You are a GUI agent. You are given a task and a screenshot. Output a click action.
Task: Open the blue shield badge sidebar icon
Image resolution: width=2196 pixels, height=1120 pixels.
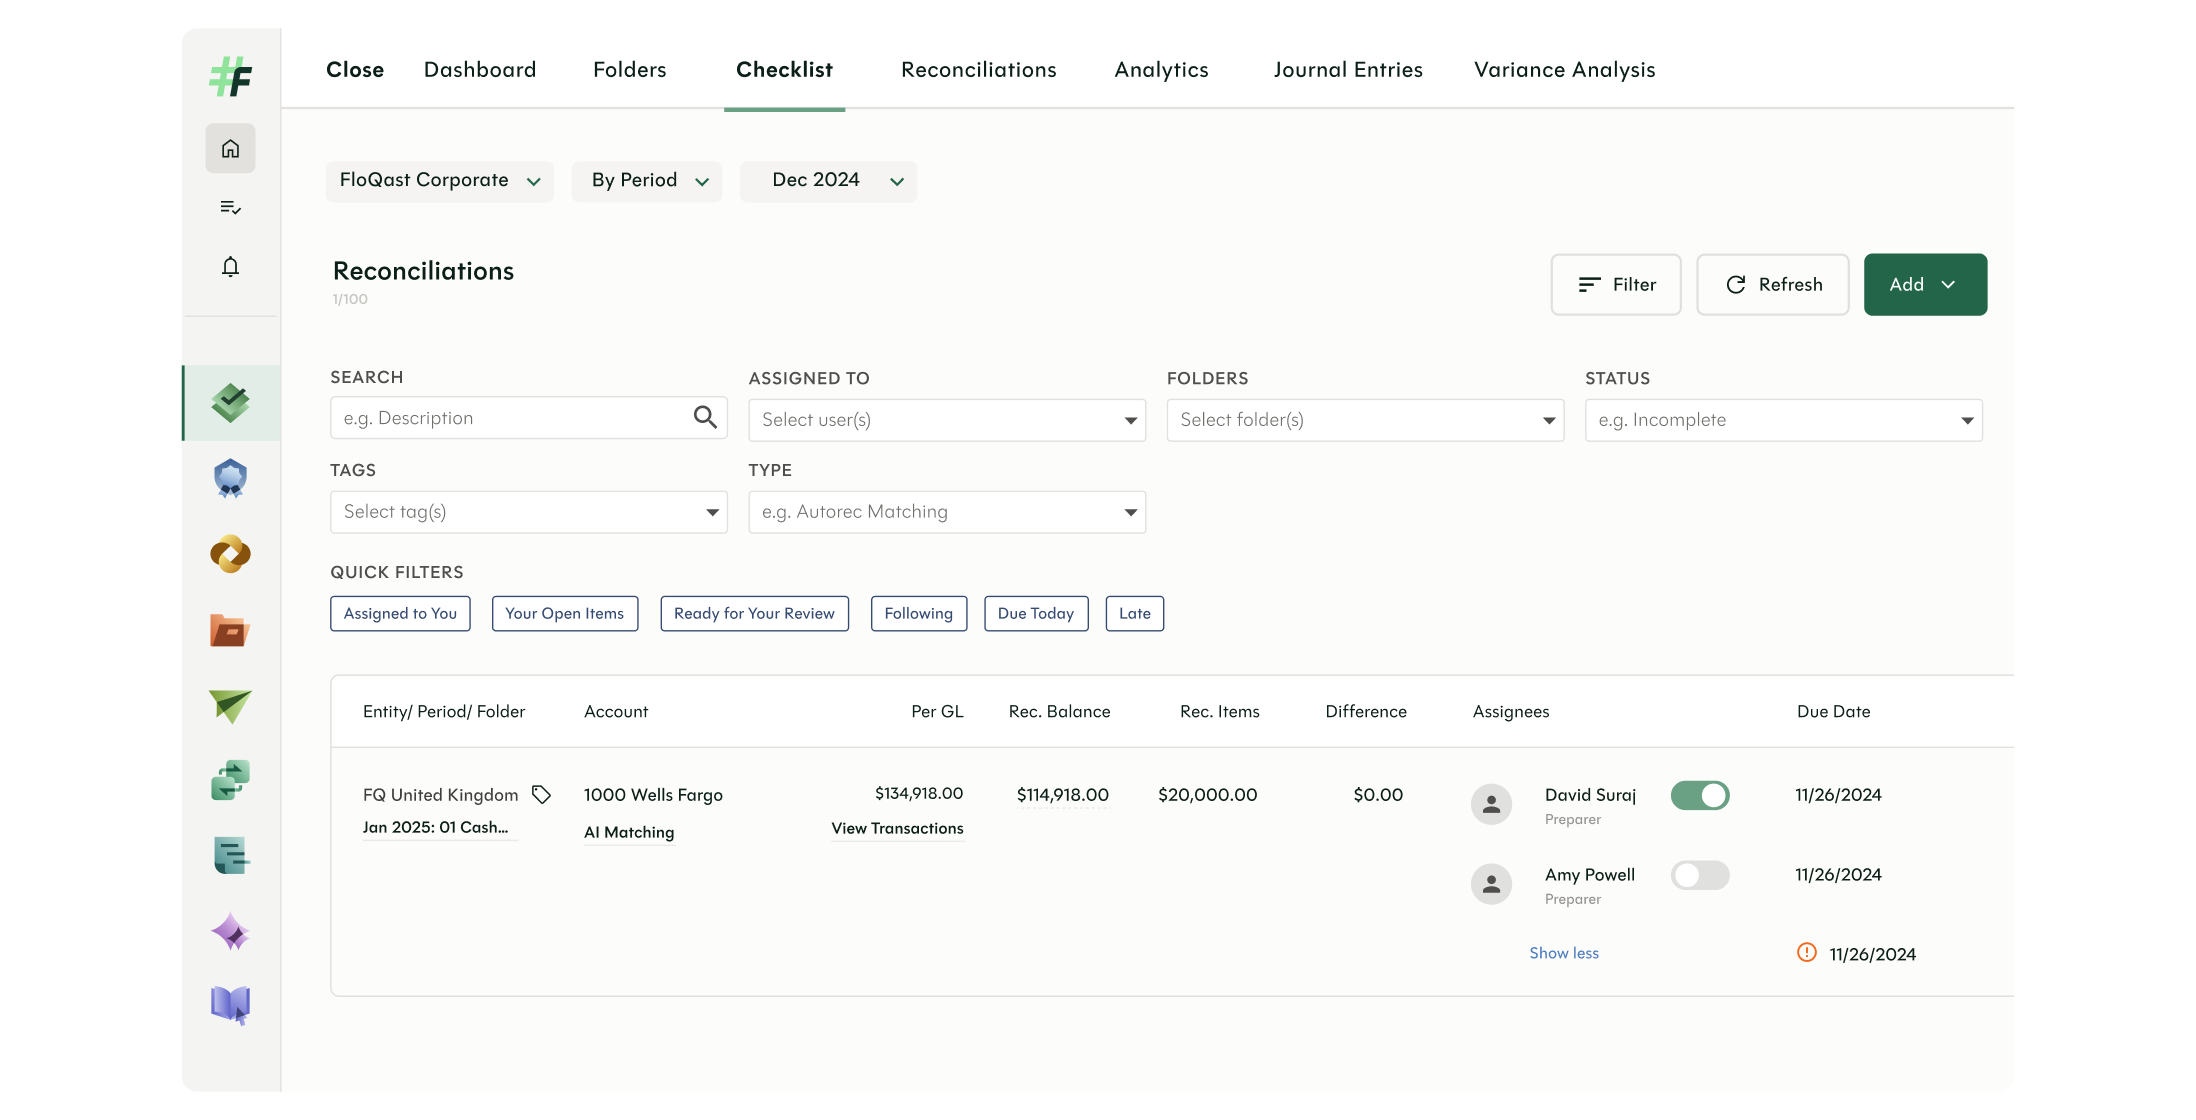click(x=231, y=478)
